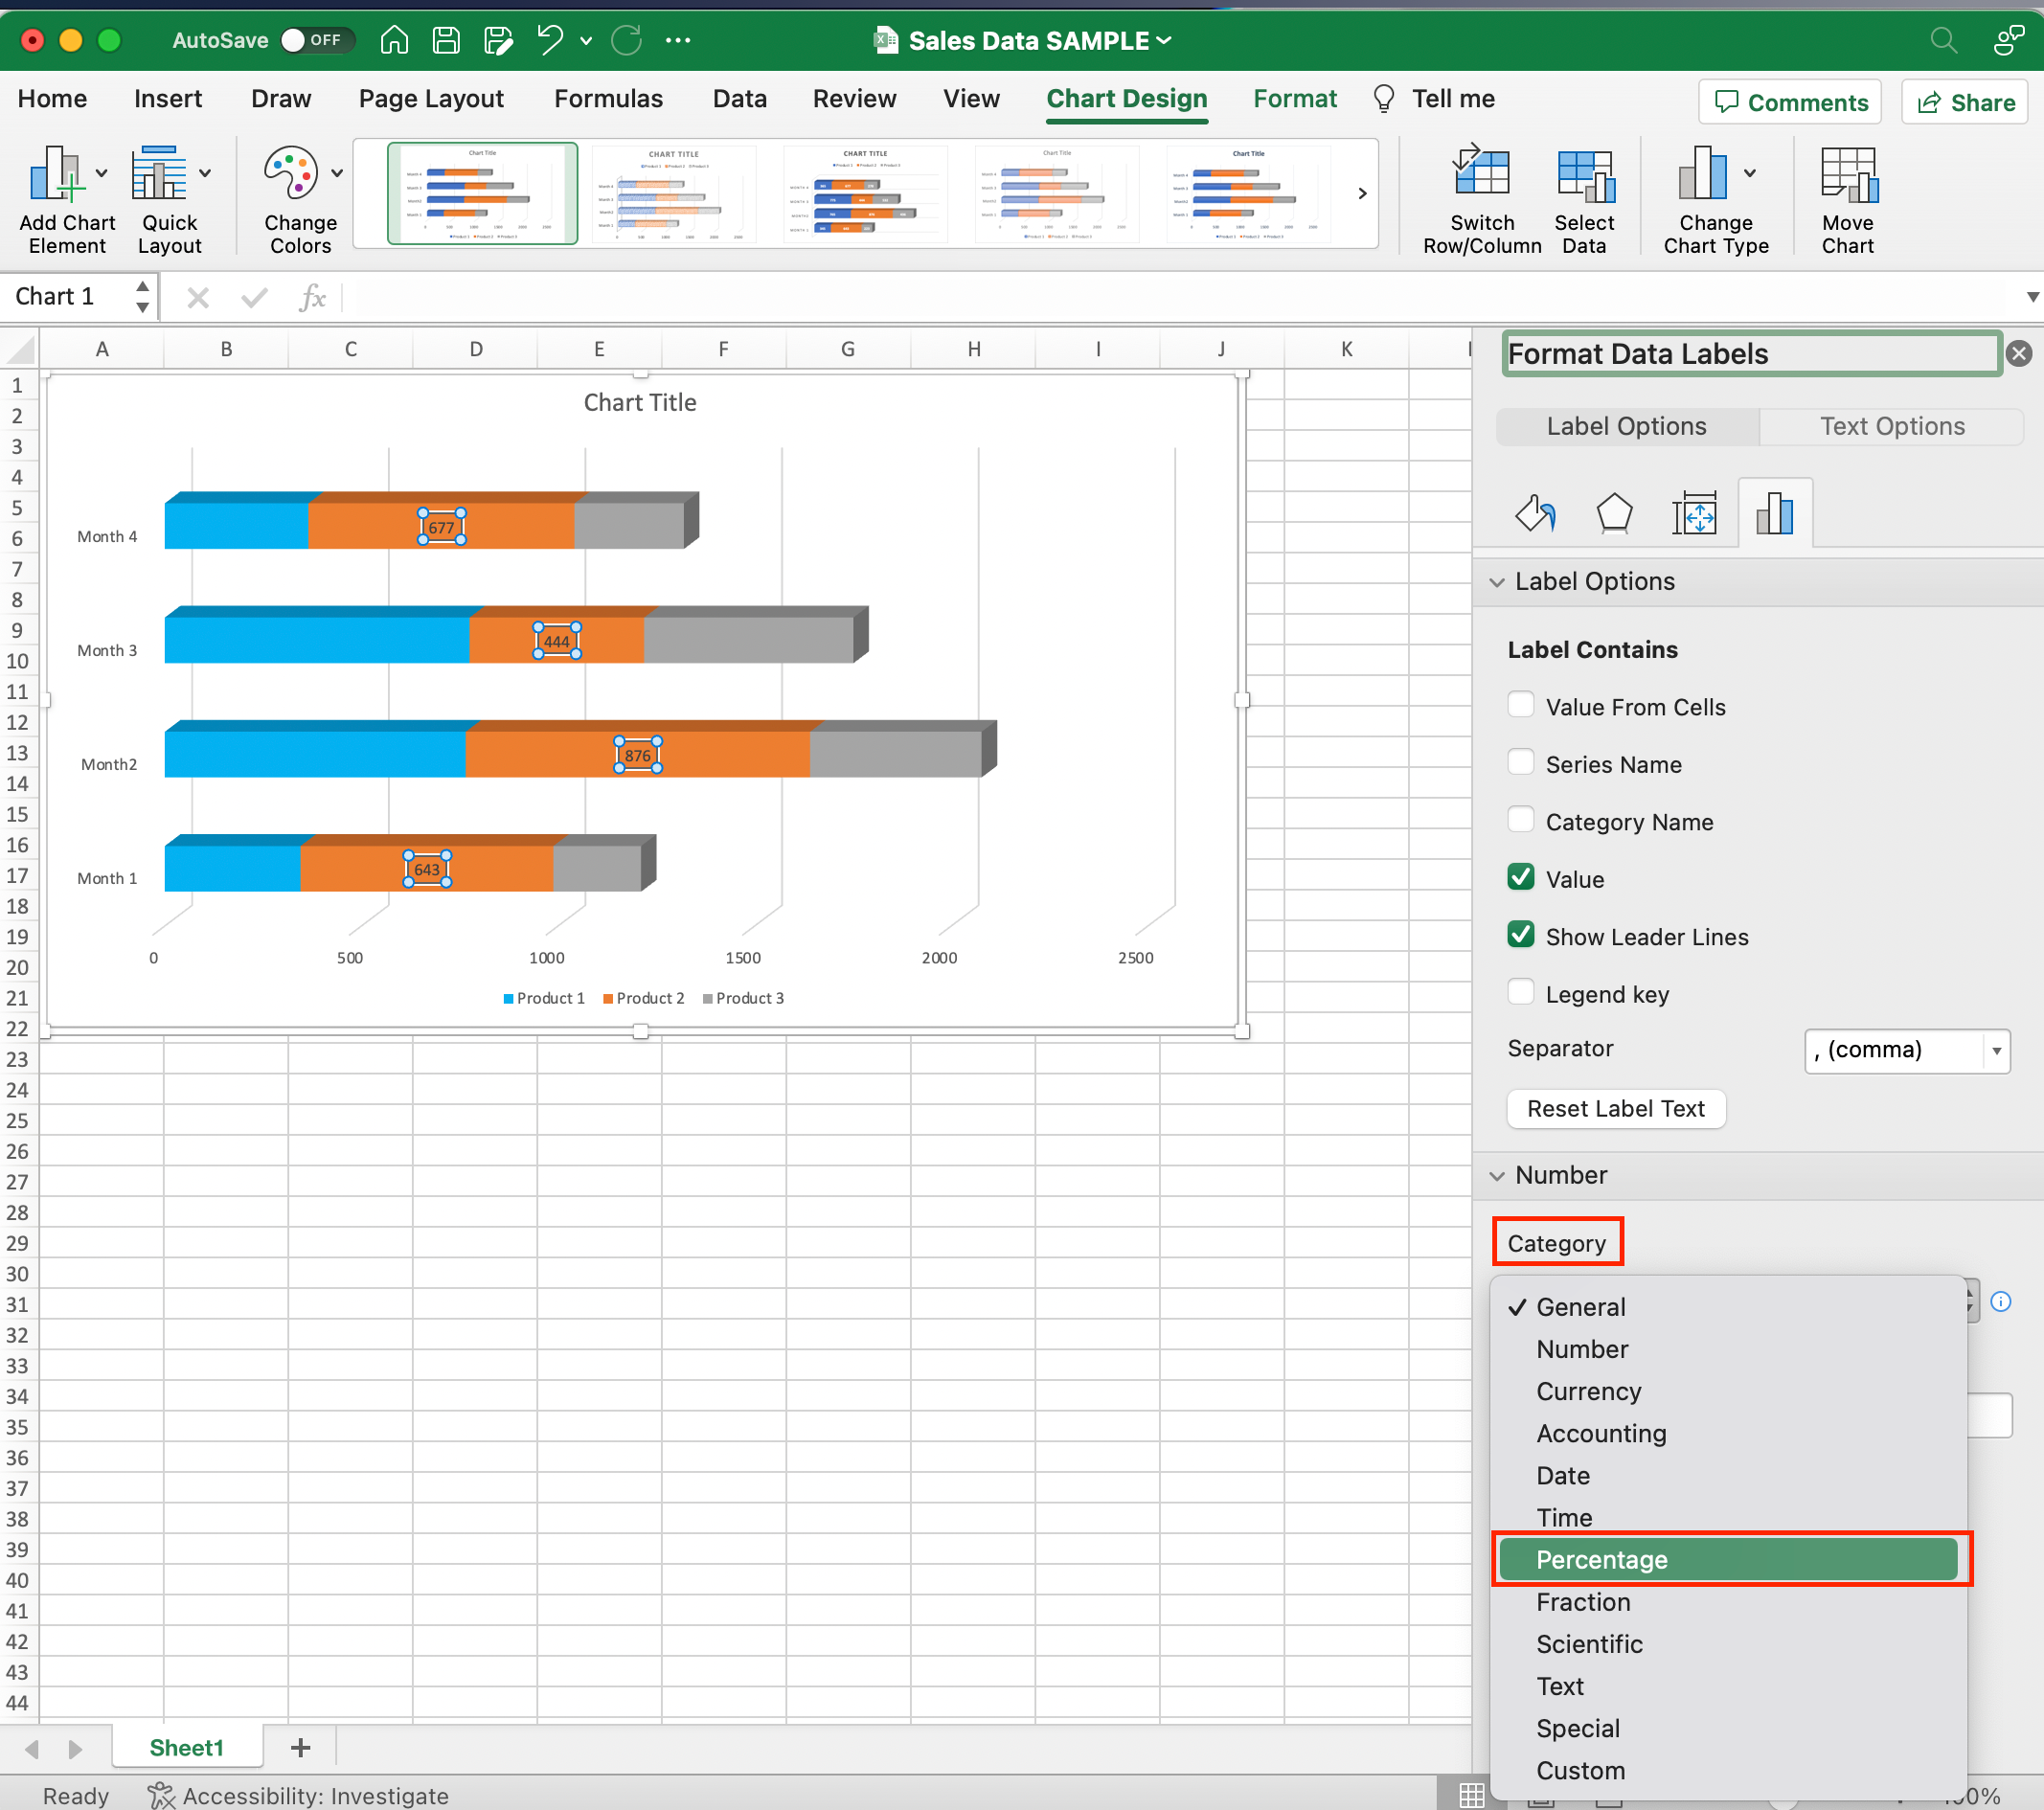Click the Chart Title text
This screenshot has height=1810, width=2044.
point(640,403)
